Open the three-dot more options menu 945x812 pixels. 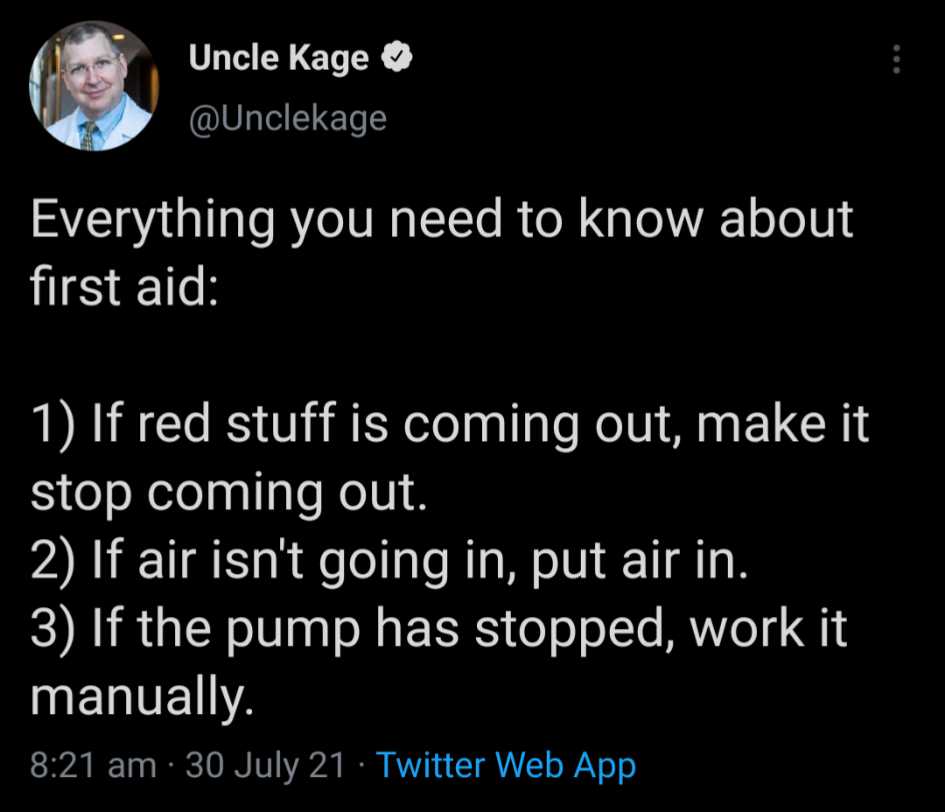tap(896, 59)
